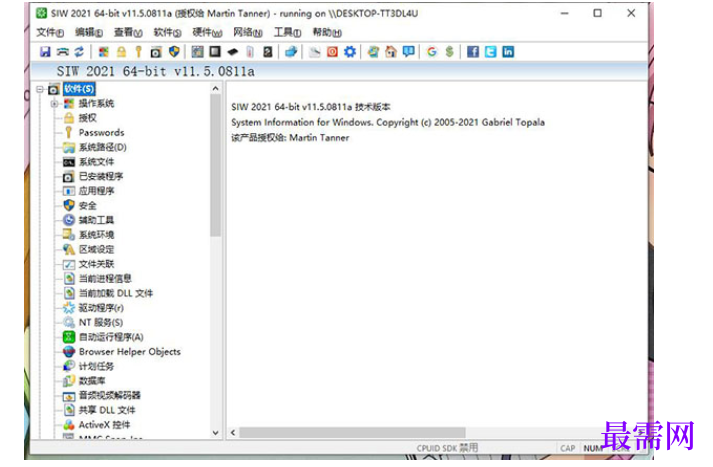The width and height of the screenshot is (713, 467).
Task: Click the Google G toolbar icon
Action: click(432, 52)
